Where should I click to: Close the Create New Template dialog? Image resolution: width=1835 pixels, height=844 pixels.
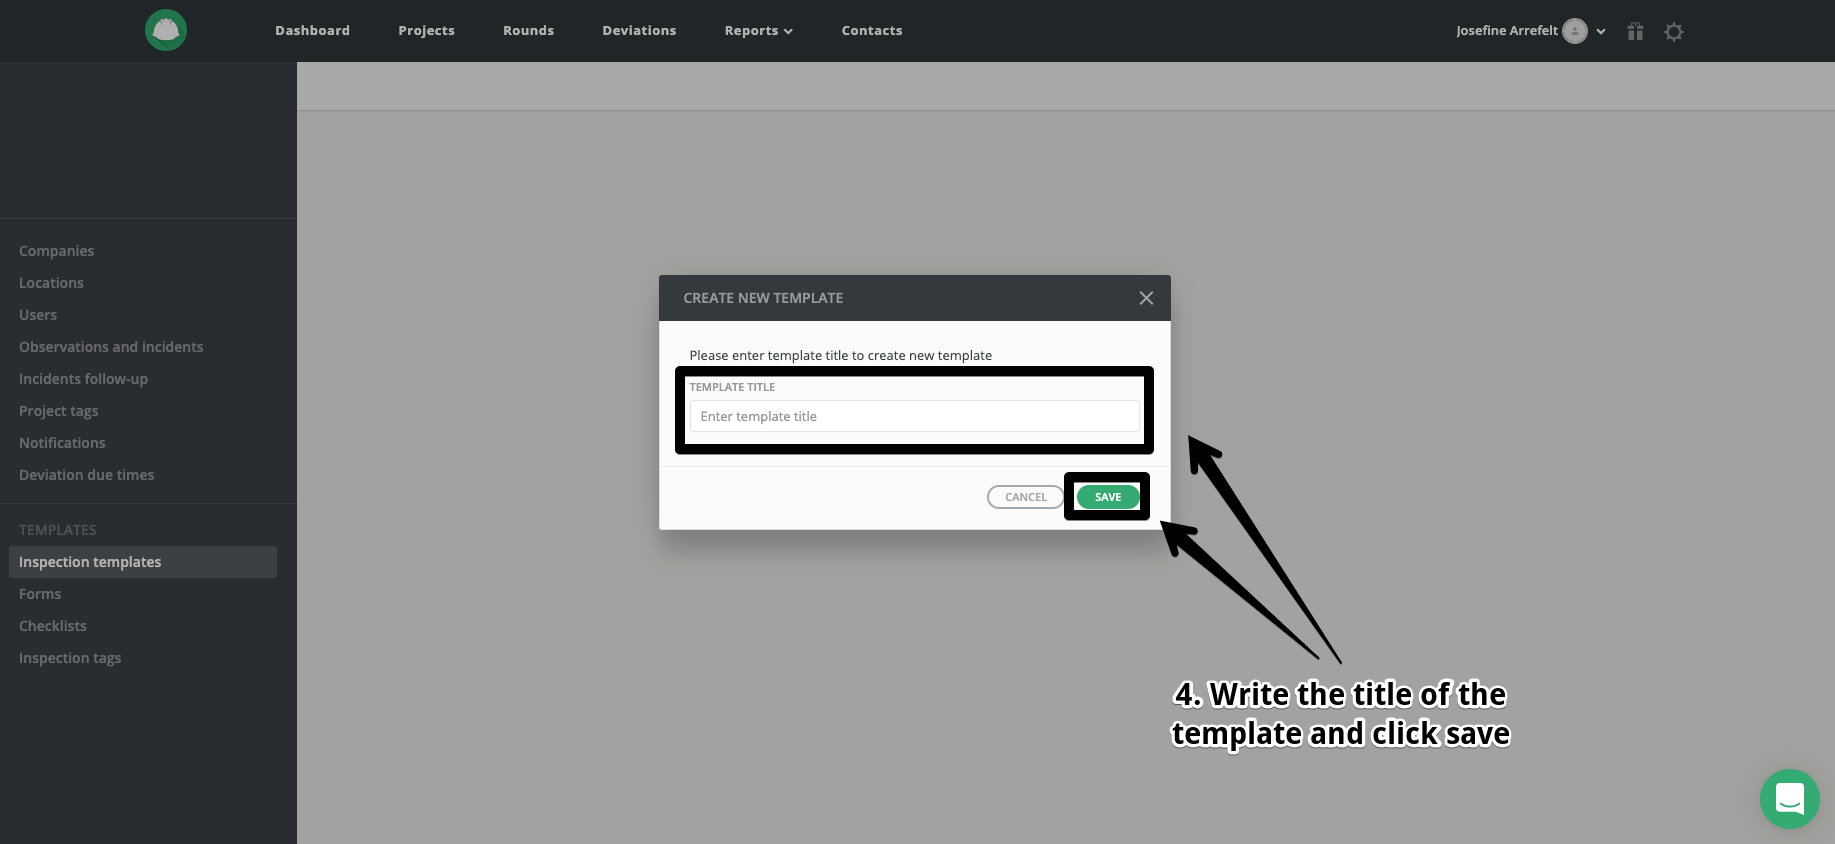tap(1146, 298)
